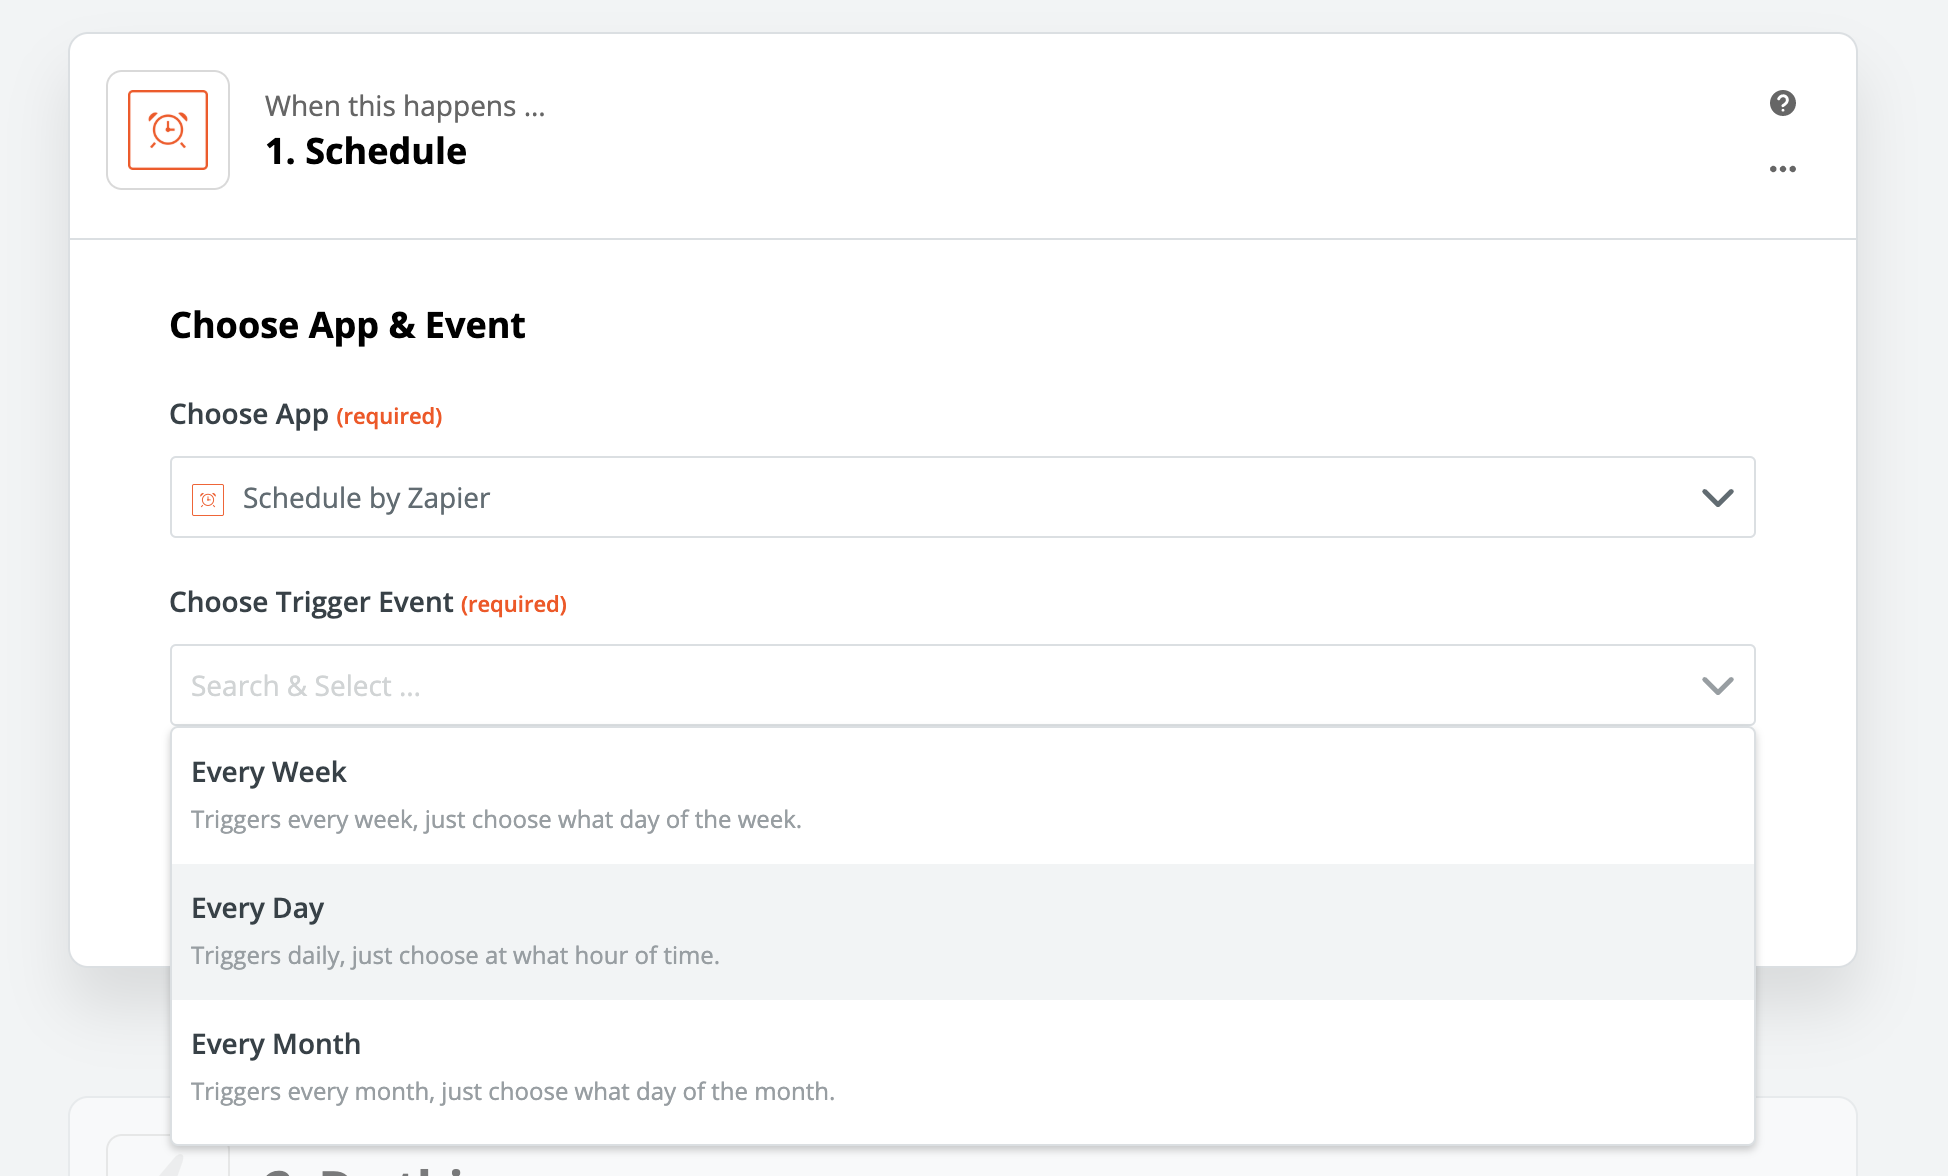This screenshot has width=1948, height=1176.
Task: Click the "Triggers every month" description text
Action: [513, 1092]
